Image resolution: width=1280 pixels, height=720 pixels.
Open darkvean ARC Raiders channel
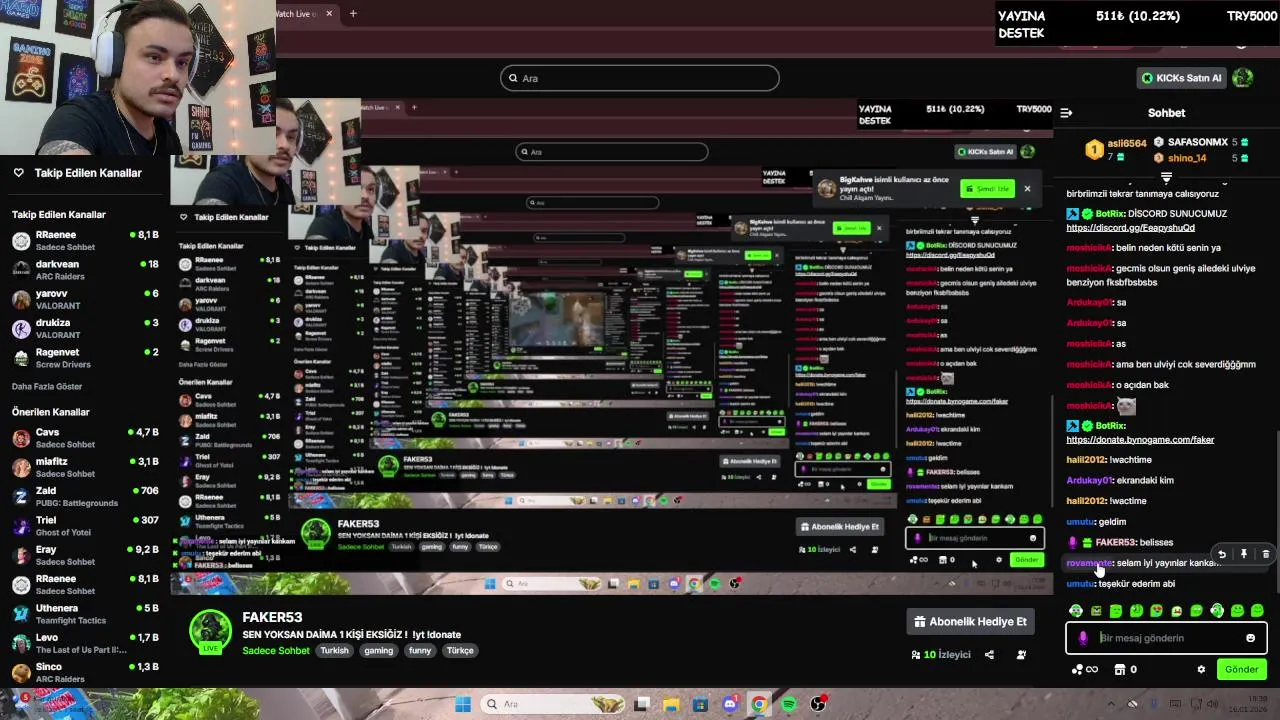pyautogui.click(x=85, y=270)
